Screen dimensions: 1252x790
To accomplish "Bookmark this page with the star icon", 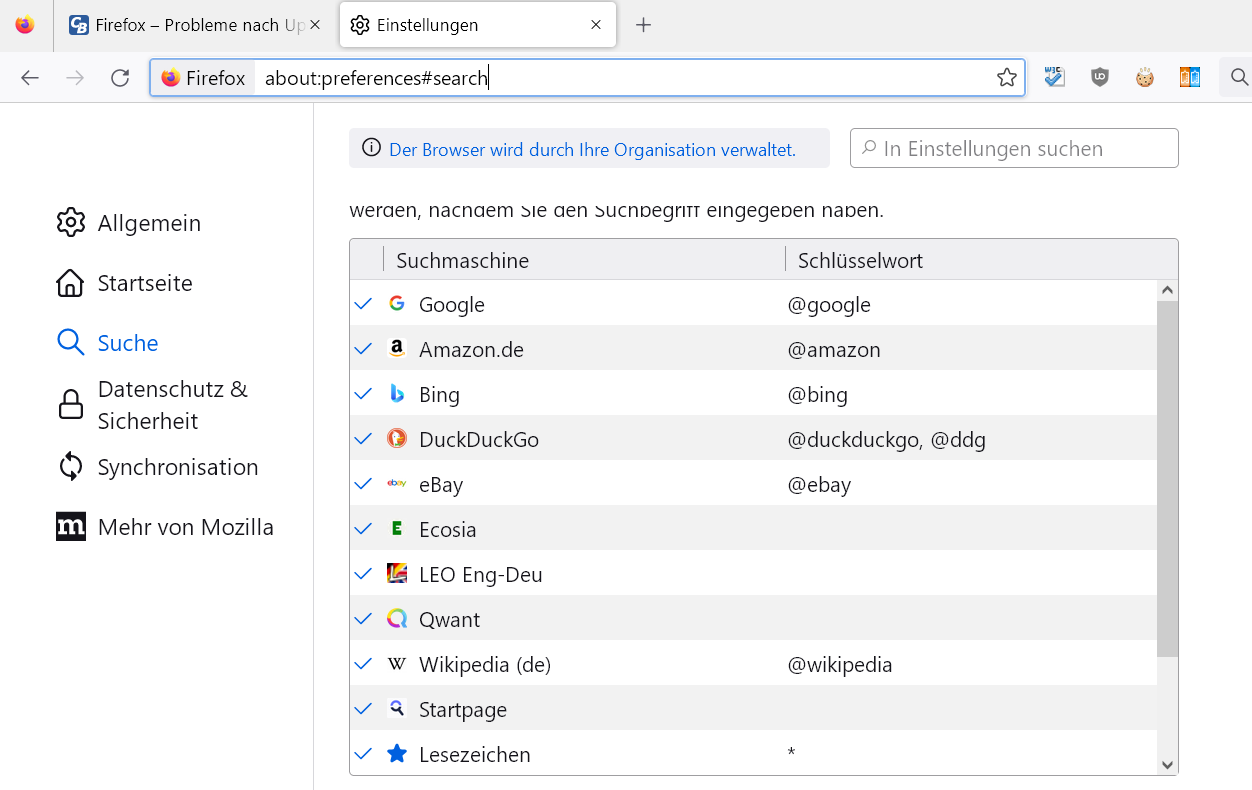I will pos(1007,78).
